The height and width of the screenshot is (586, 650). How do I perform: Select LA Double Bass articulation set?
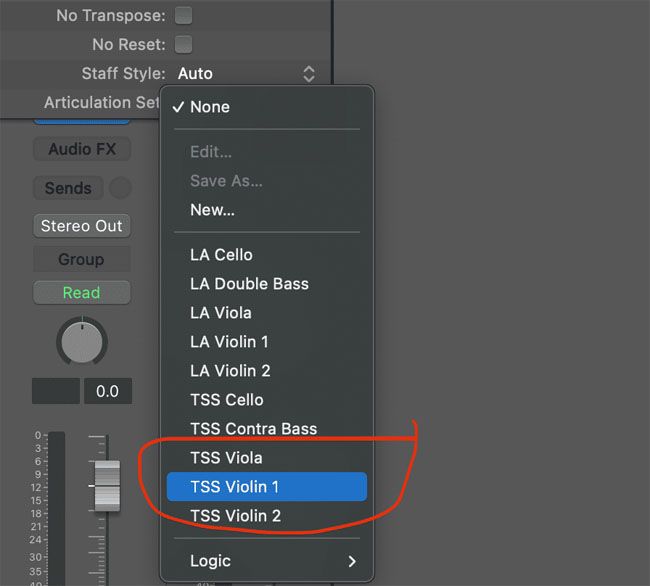(249, 284)
